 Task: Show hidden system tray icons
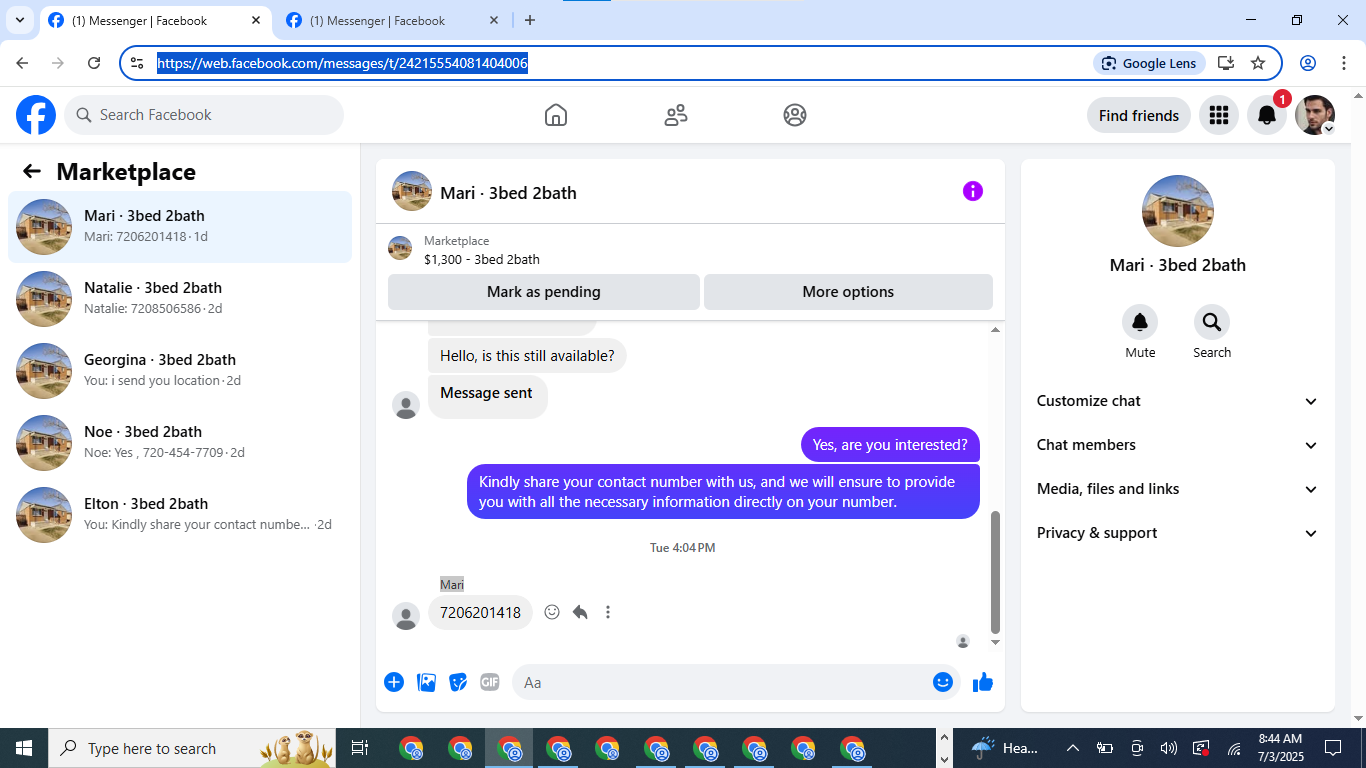pyautogui.click(x=1073, y=748)
